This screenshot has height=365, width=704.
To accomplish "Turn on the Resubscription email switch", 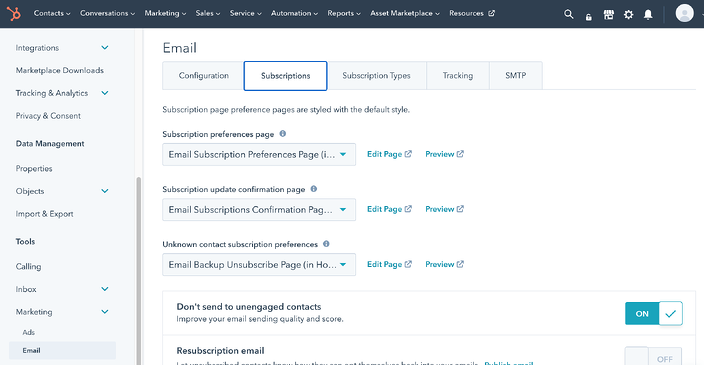I will point(653,357).
